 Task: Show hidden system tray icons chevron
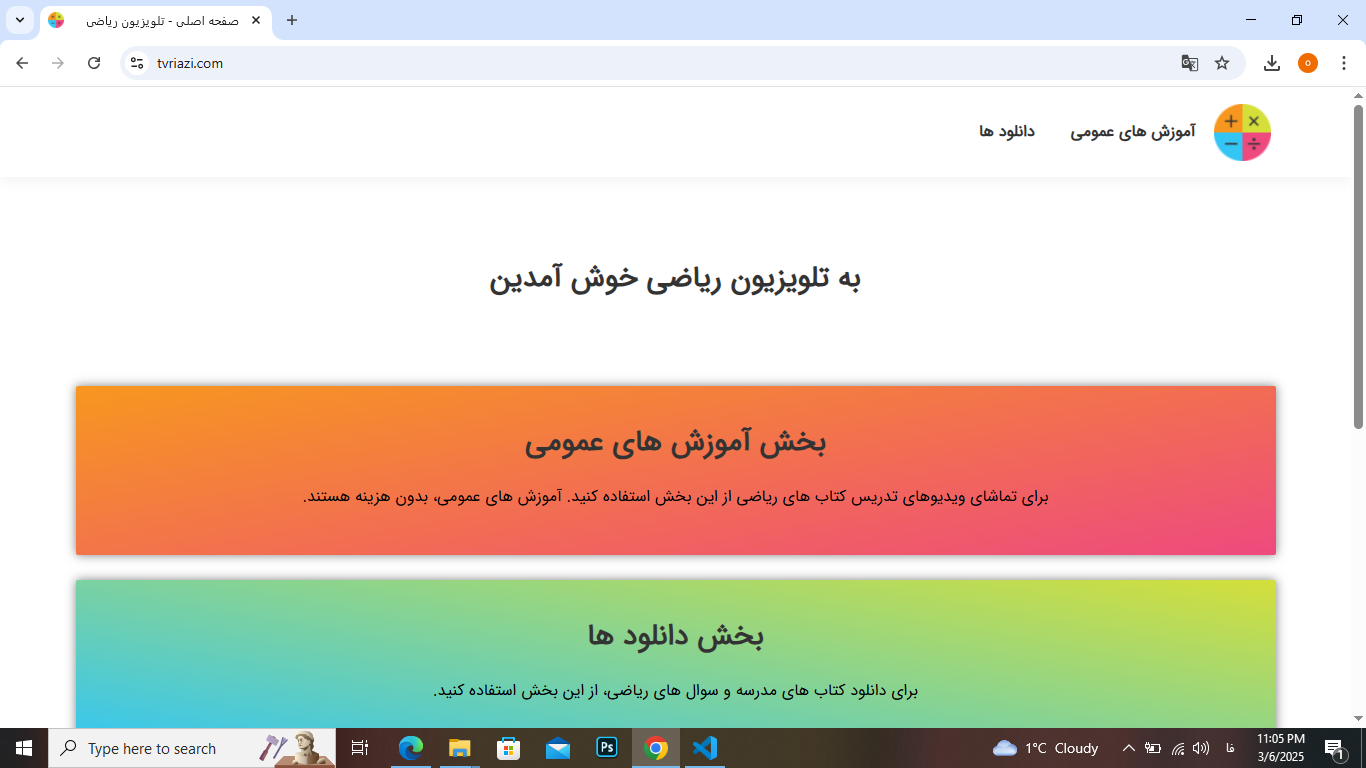1128,748
